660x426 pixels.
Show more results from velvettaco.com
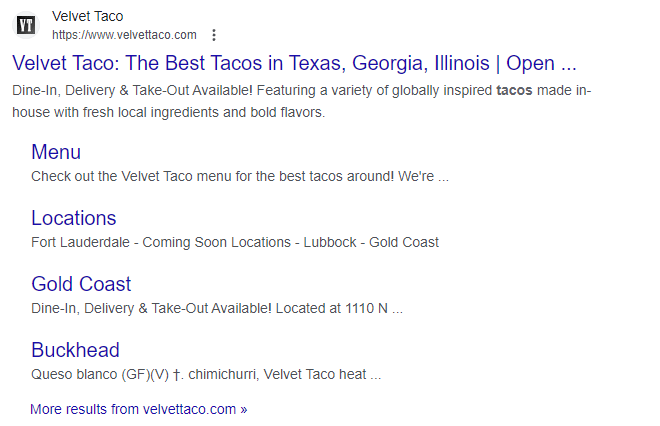pos(138,409)
